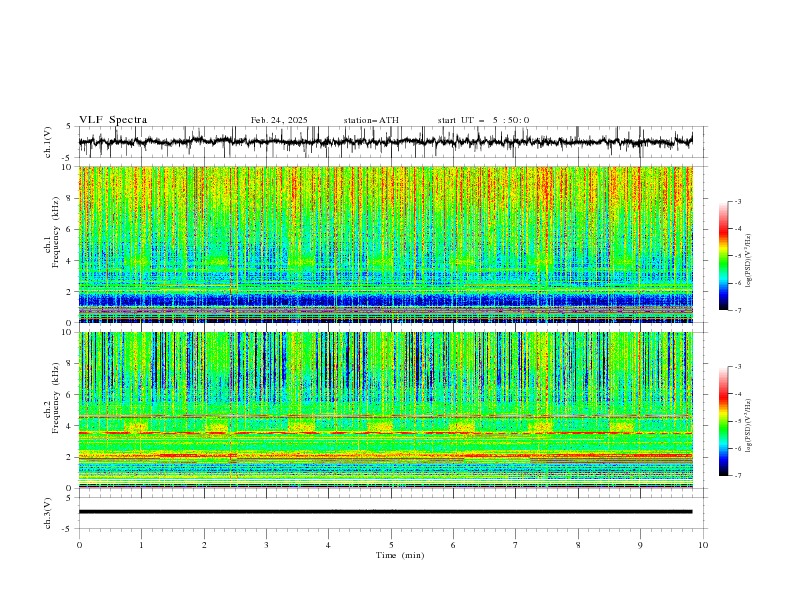Click the 'ch.3(V)' axis label
The image size is (792, 612).
(48, 513)
